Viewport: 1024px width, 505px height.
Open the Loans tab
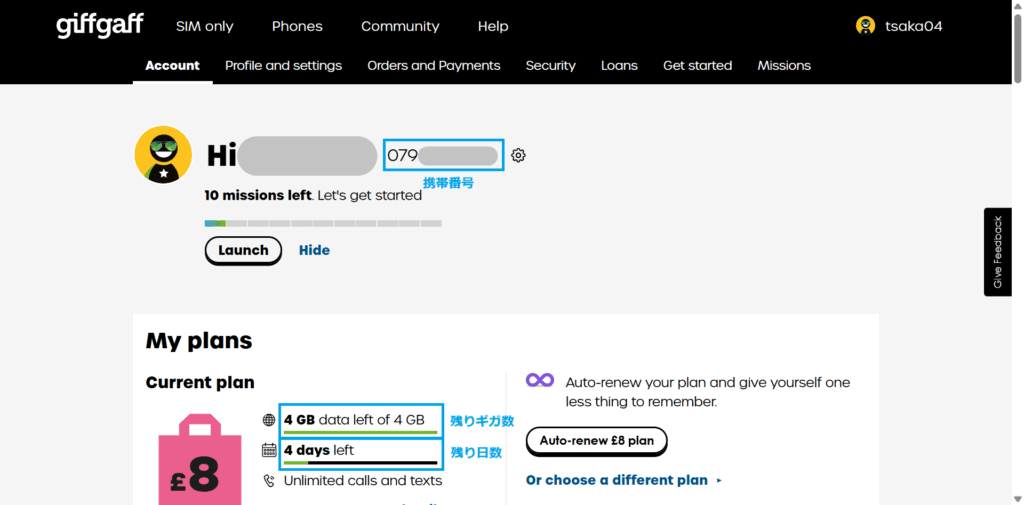coord(619,65)
